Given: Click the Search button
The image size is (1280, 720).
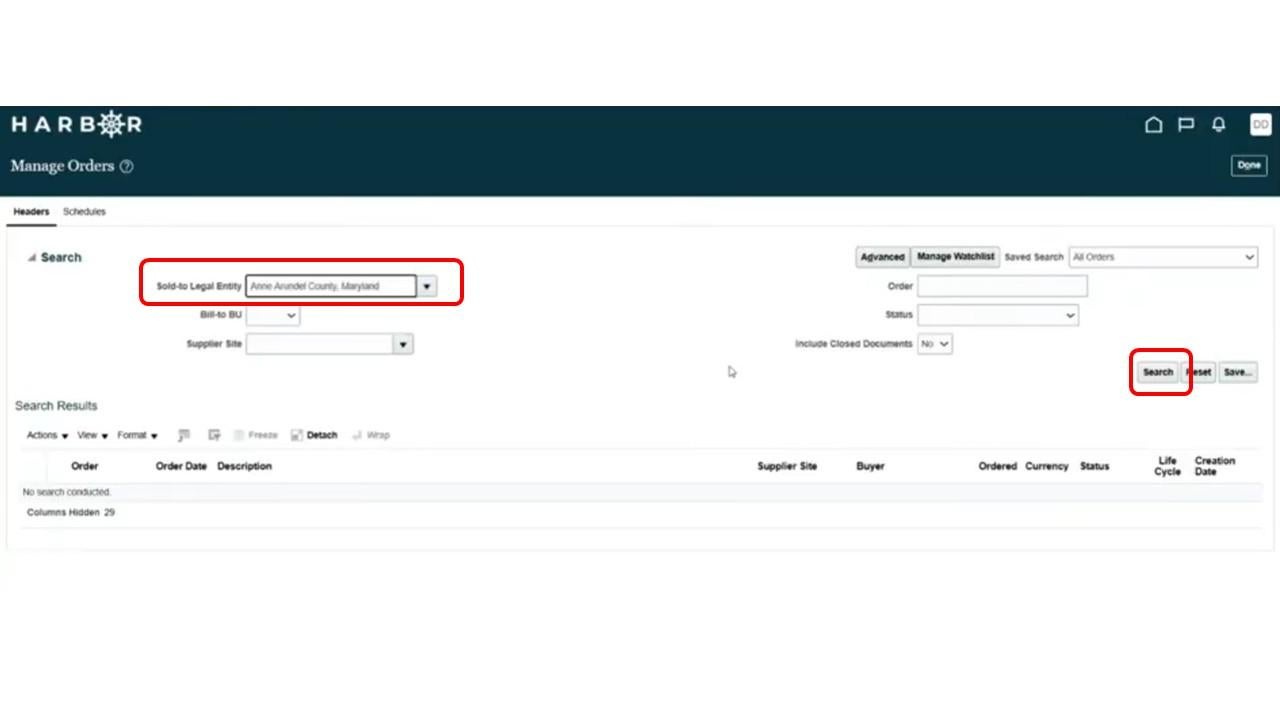Looking at the screenshot, I should (x=1158, y=372).
